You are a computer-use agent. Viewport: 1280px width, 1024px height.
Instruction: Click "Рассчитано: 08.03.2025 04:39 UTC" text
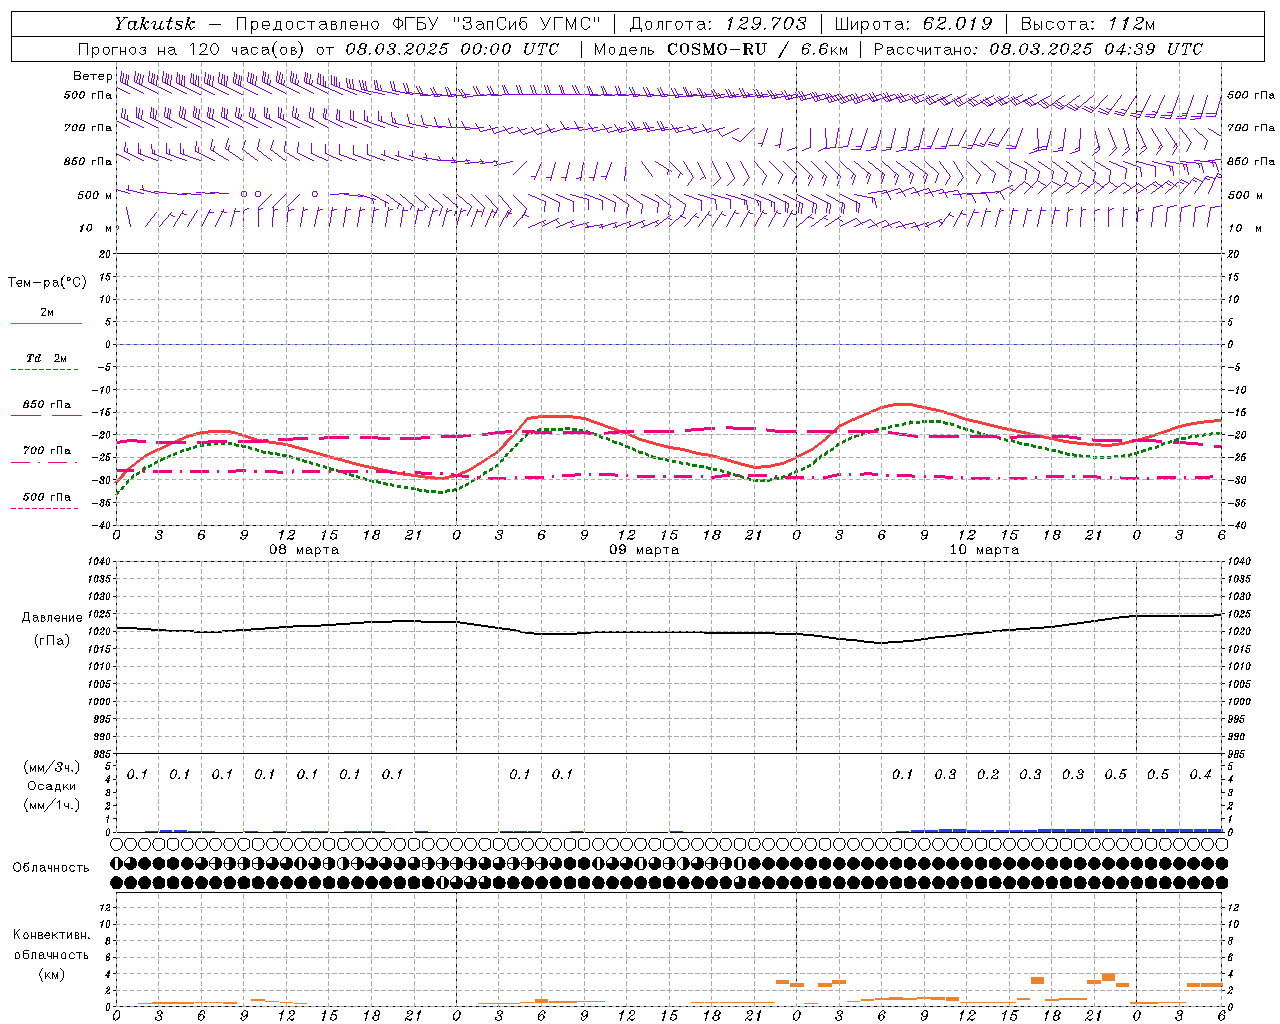(x=1038, y=49)
